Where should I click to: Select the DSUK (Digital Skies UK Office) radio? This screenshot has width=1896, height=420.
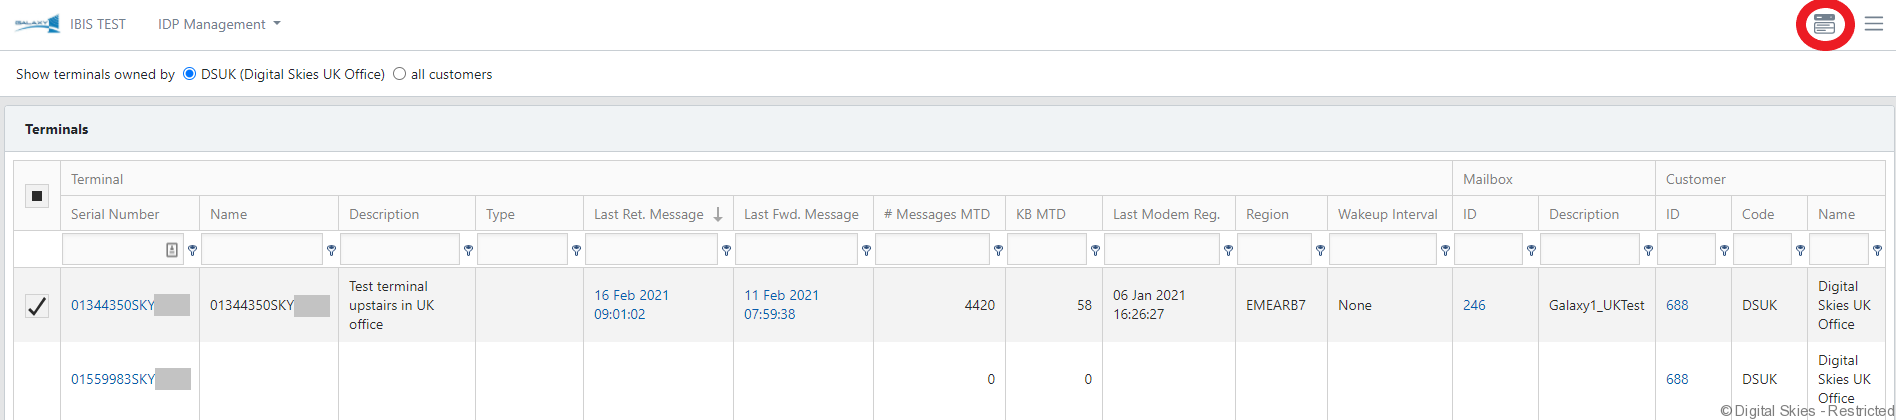point(189,74)
